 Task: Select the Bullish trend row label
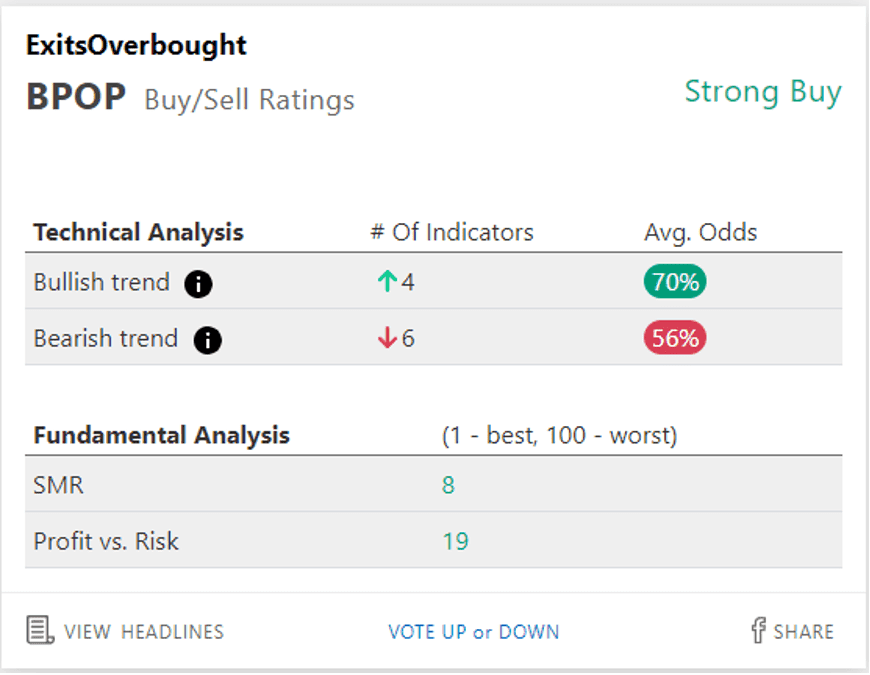[101, 283]
